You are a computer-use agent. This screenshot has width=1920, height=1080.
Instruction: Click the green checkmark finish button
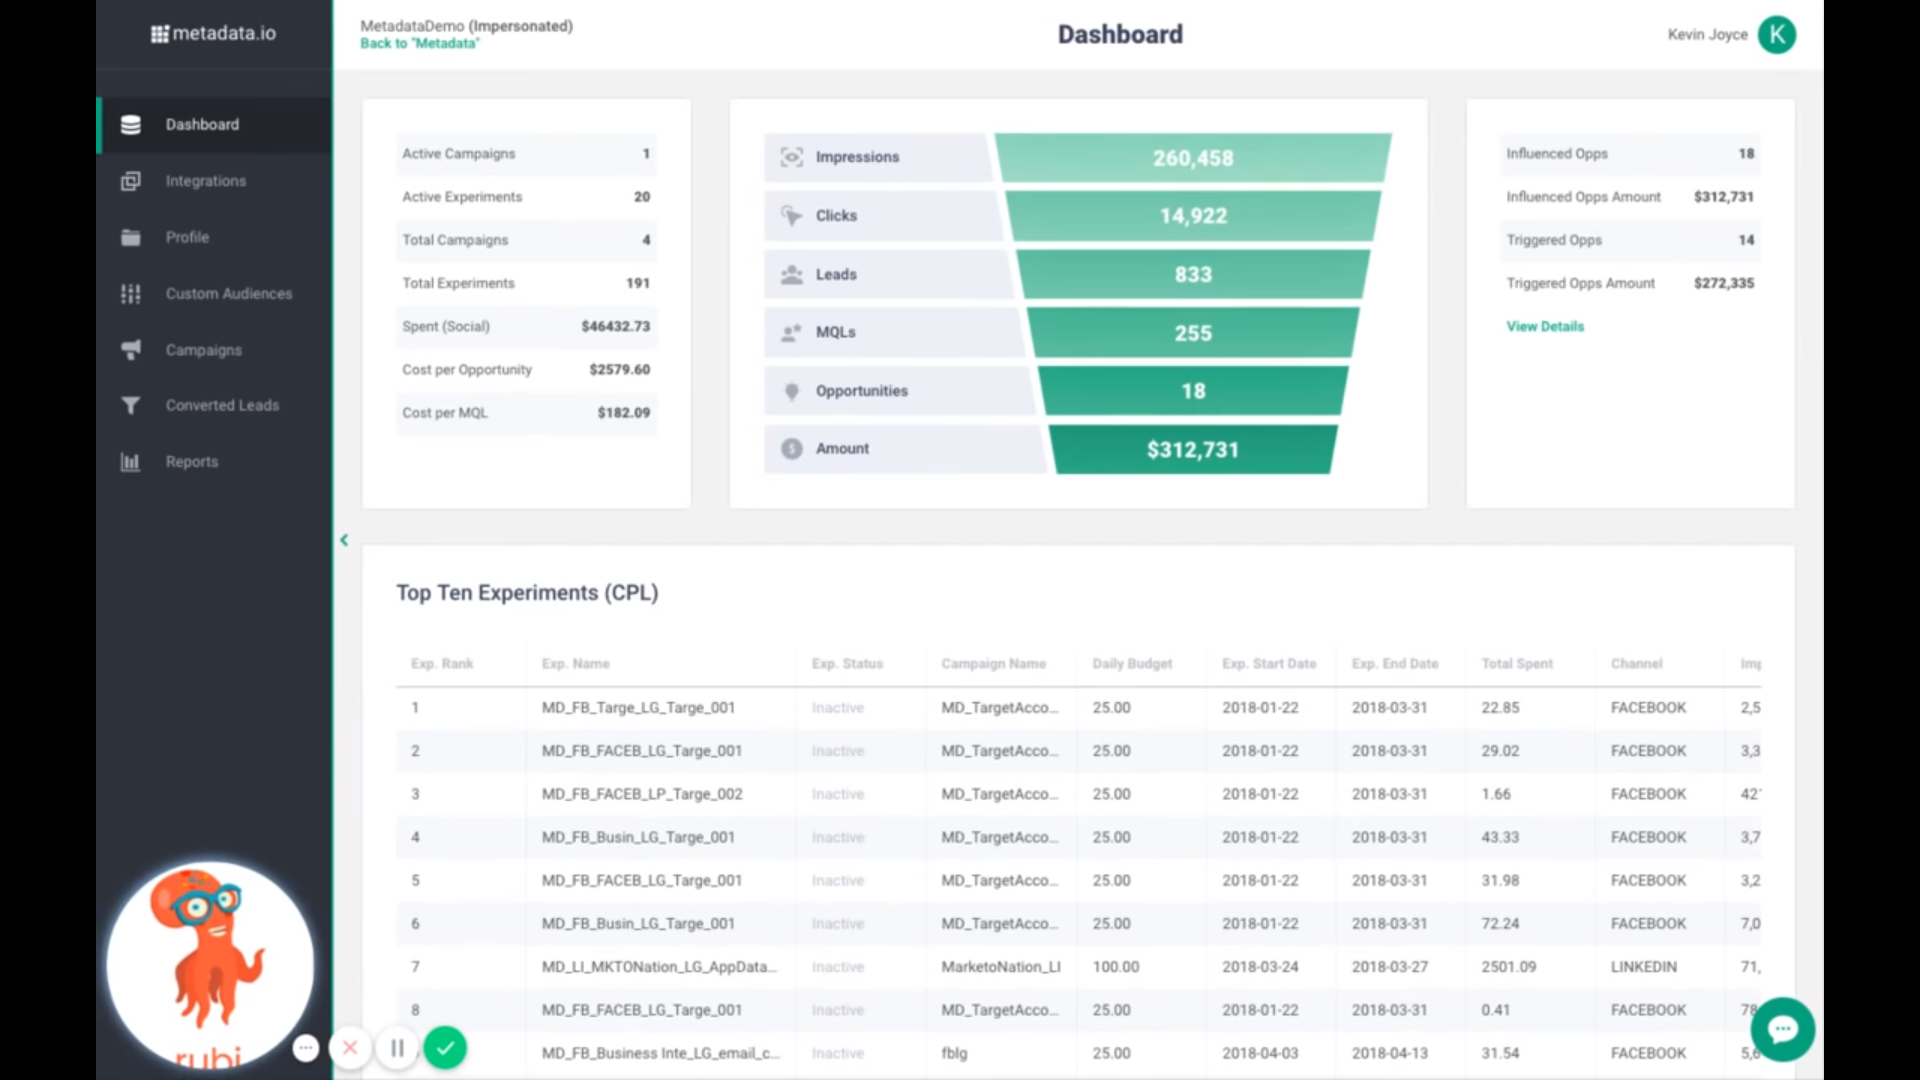click(x=445, y=1048)
